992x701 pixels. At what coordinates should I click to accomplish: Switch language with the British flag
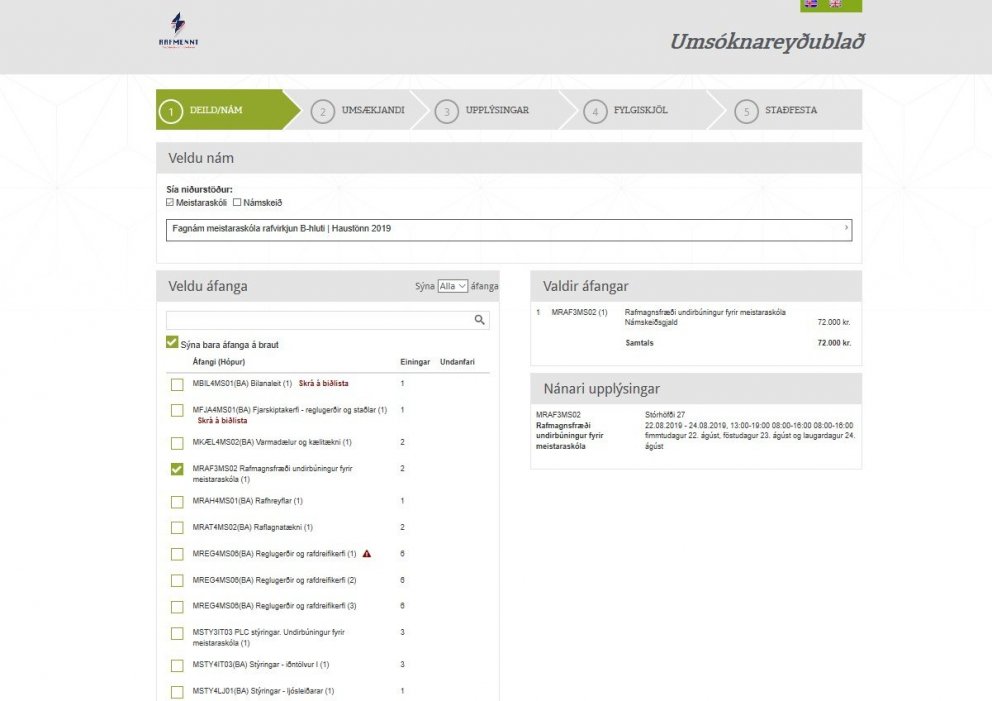point(835,4)
